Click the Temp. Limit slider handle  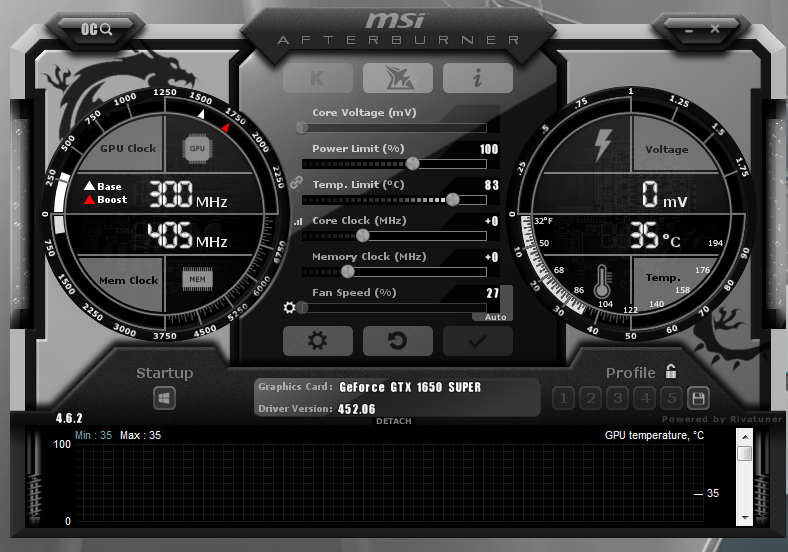[453, 200]
